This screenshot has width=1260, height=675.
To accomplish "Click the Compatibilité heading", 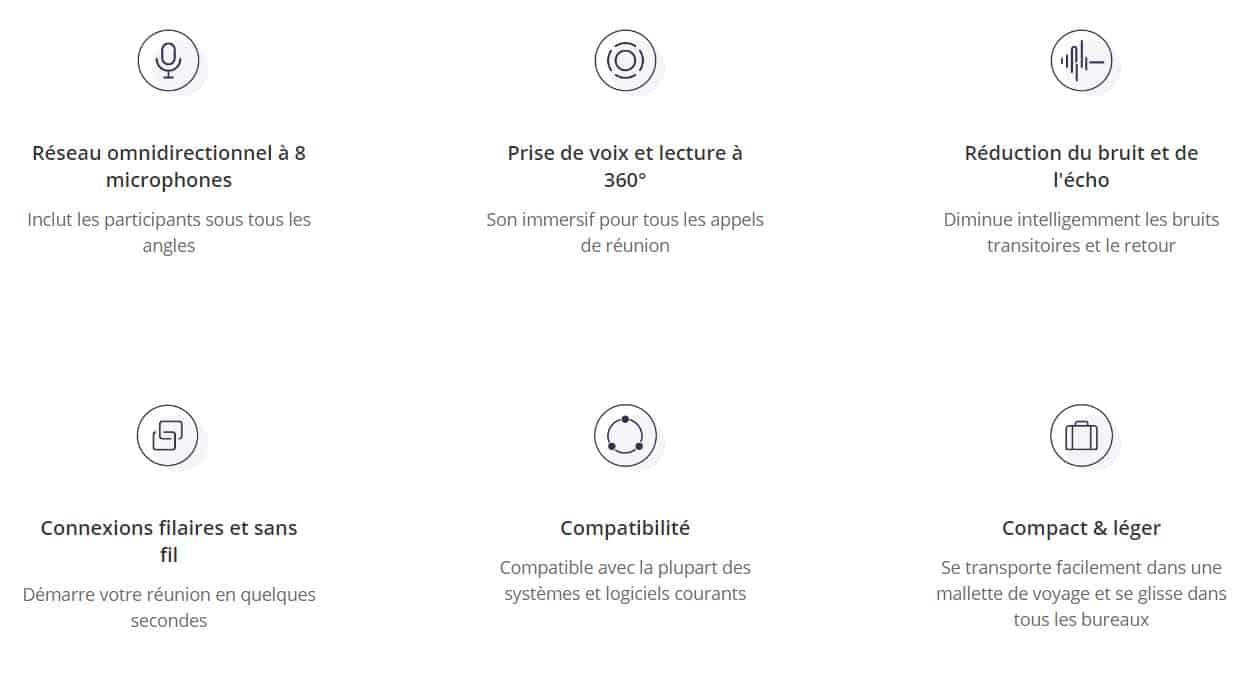I will [x=625, y=528].
